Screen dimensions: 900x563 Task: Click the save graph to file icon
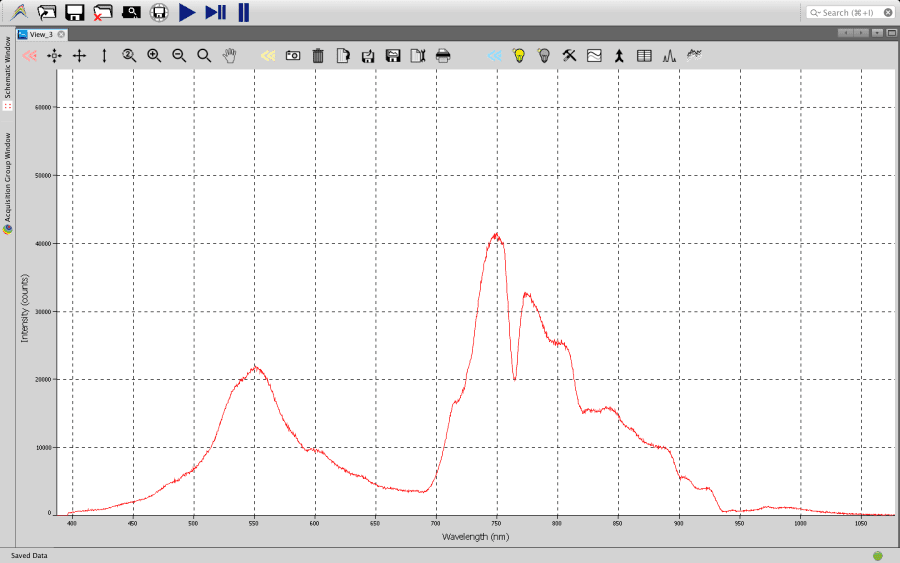pos(368,56)
